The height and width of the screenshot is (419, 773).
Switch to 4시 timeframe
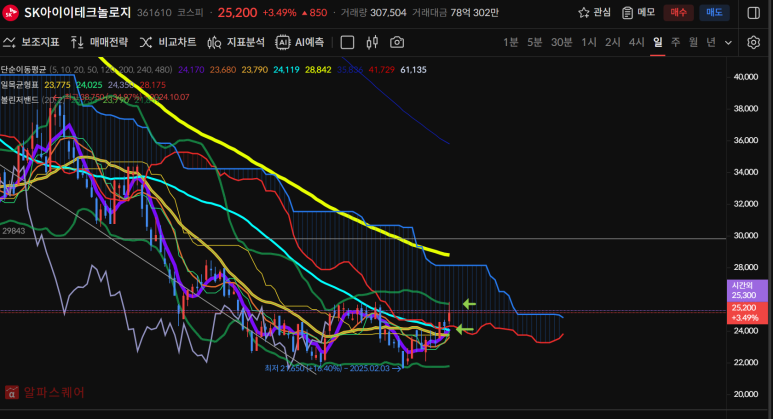point(636,42)
